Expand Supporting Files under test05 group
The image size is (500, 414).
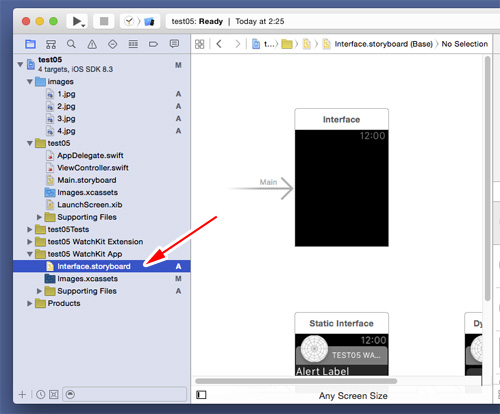tap(39, 217)
